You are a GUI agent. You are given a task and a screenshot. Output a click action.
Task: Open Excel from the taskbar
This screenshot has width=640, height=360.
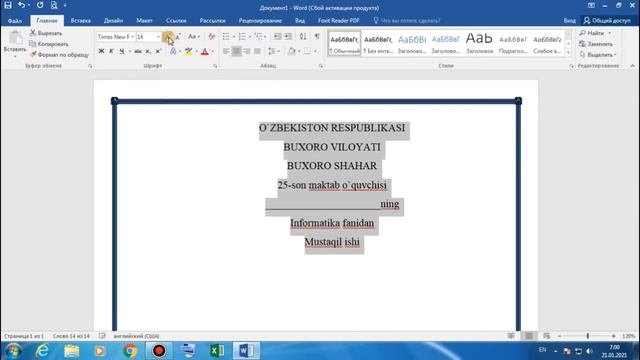coord(217,351)
